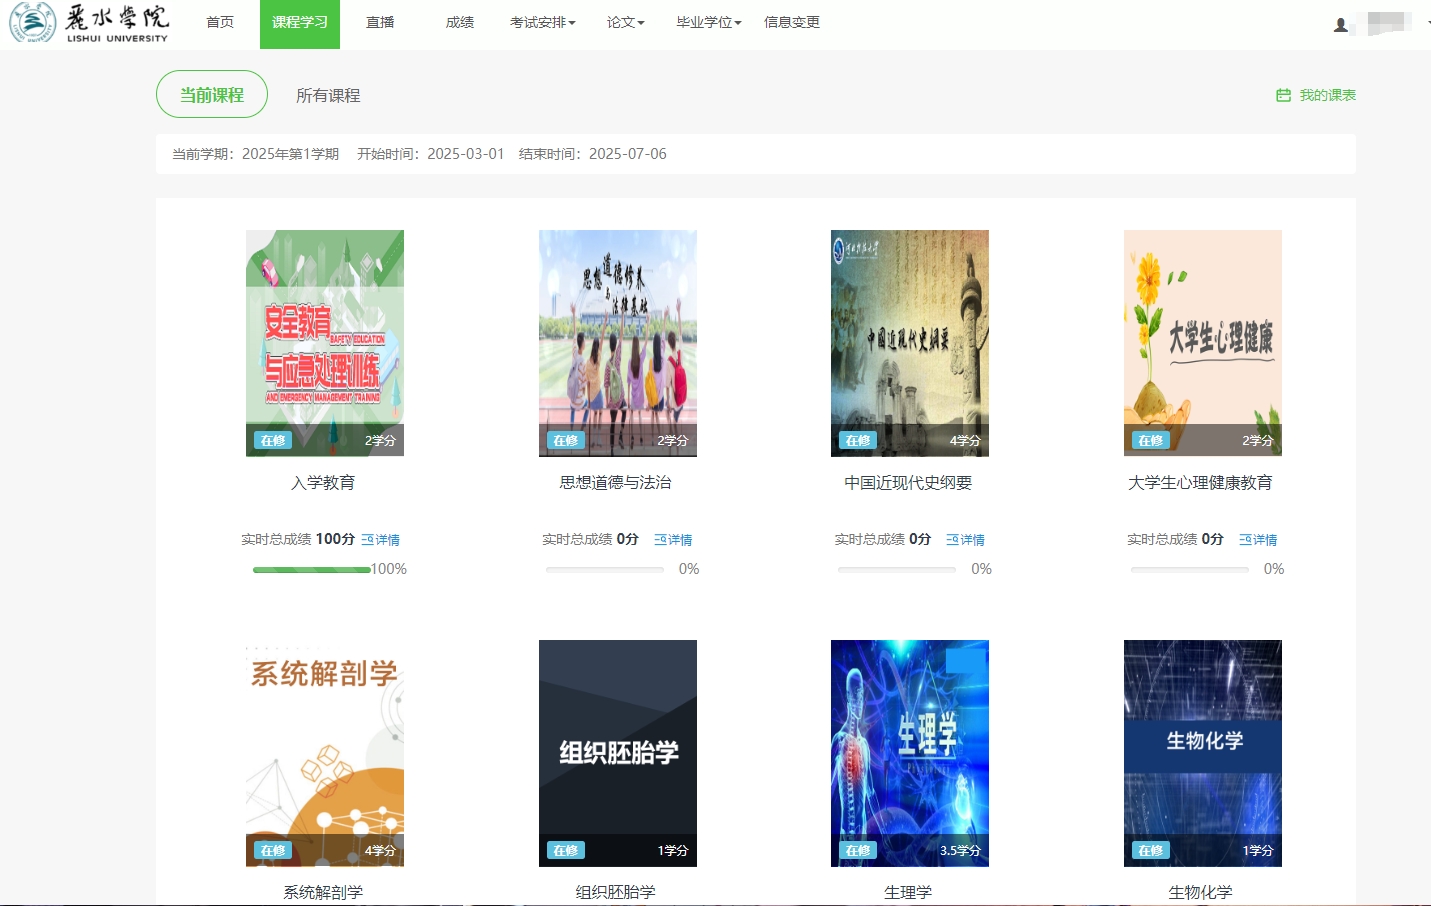Open the 系统解剖学 course thumbnail

tap(325, 752)
